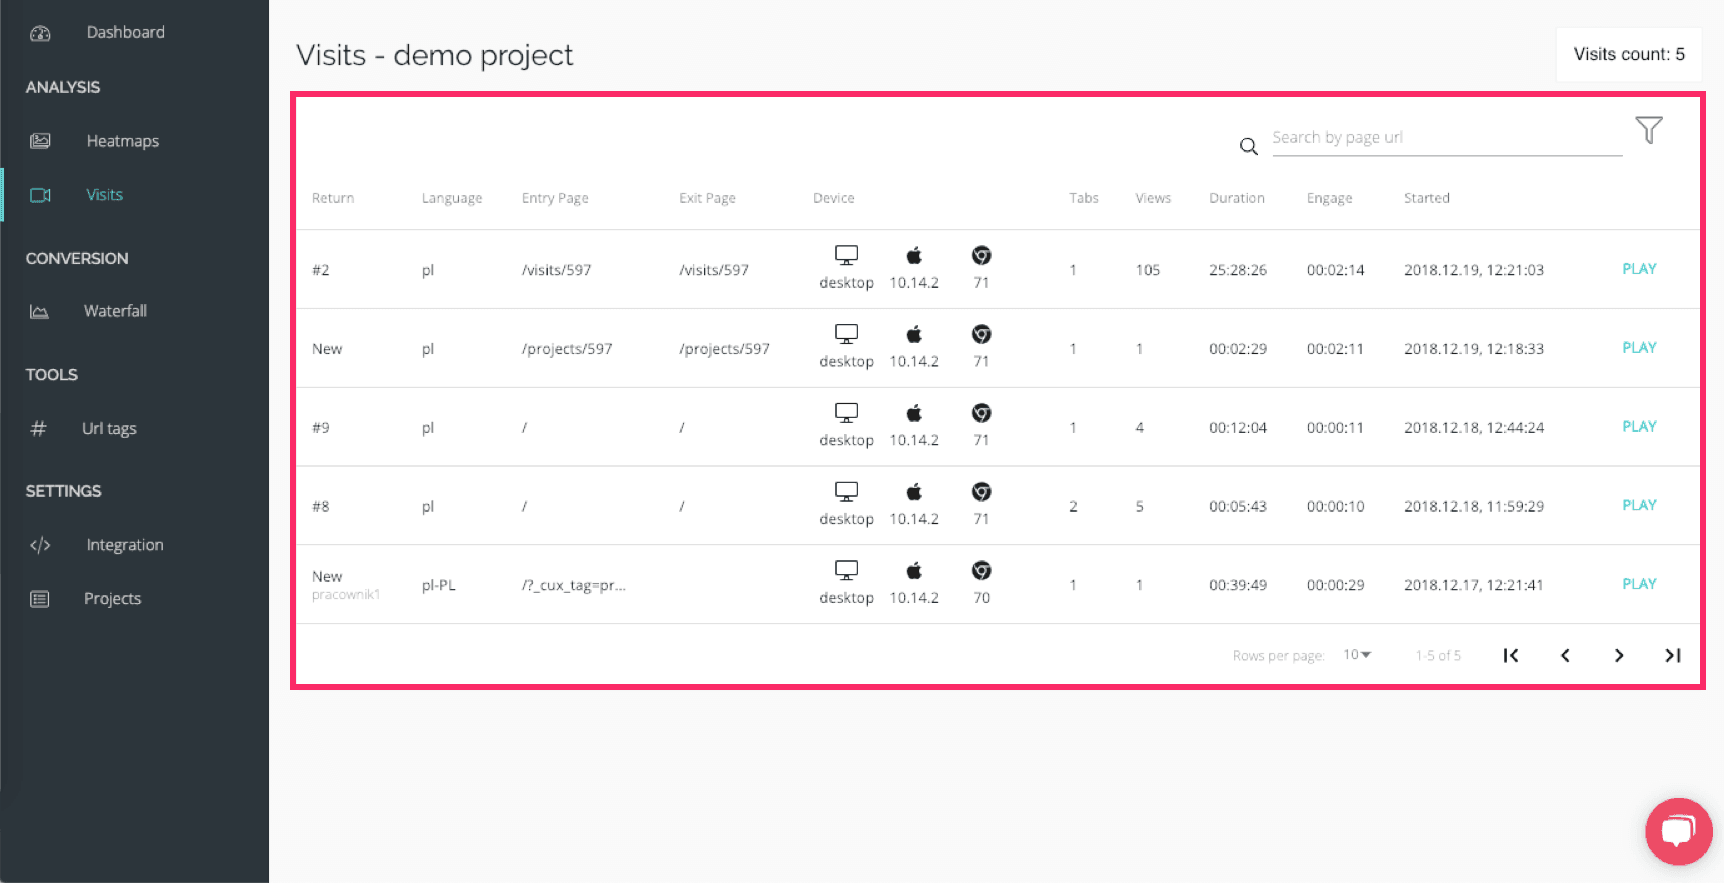Focus the Search by page url field
The width and height of the screenshot is (1724, 883).
[1446, 138]
